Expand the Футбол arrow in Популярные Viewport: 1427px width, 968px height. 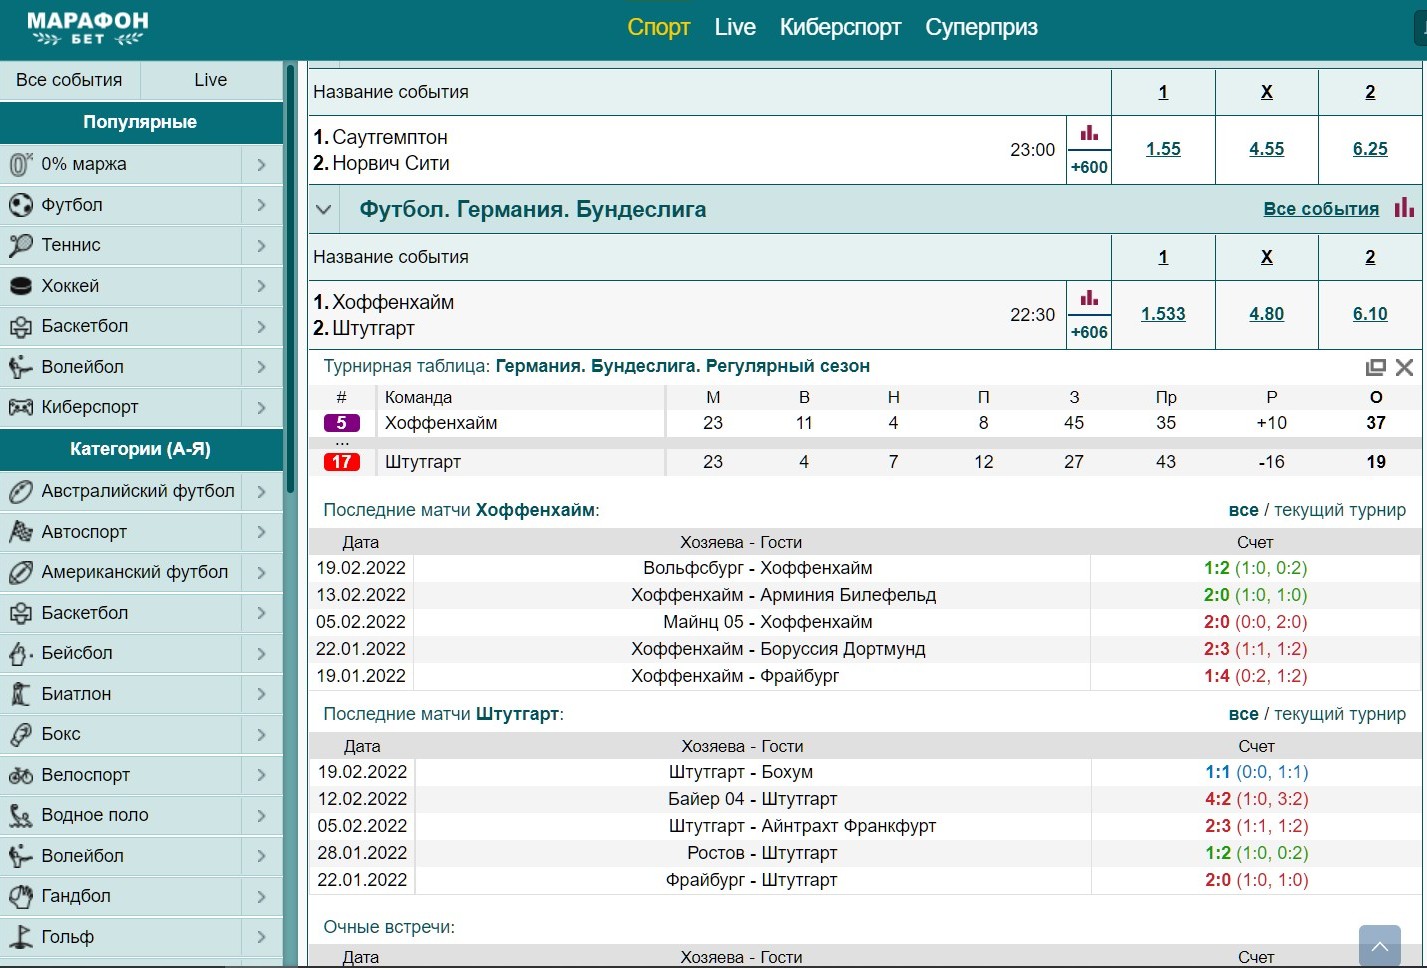tap(261, 205)
